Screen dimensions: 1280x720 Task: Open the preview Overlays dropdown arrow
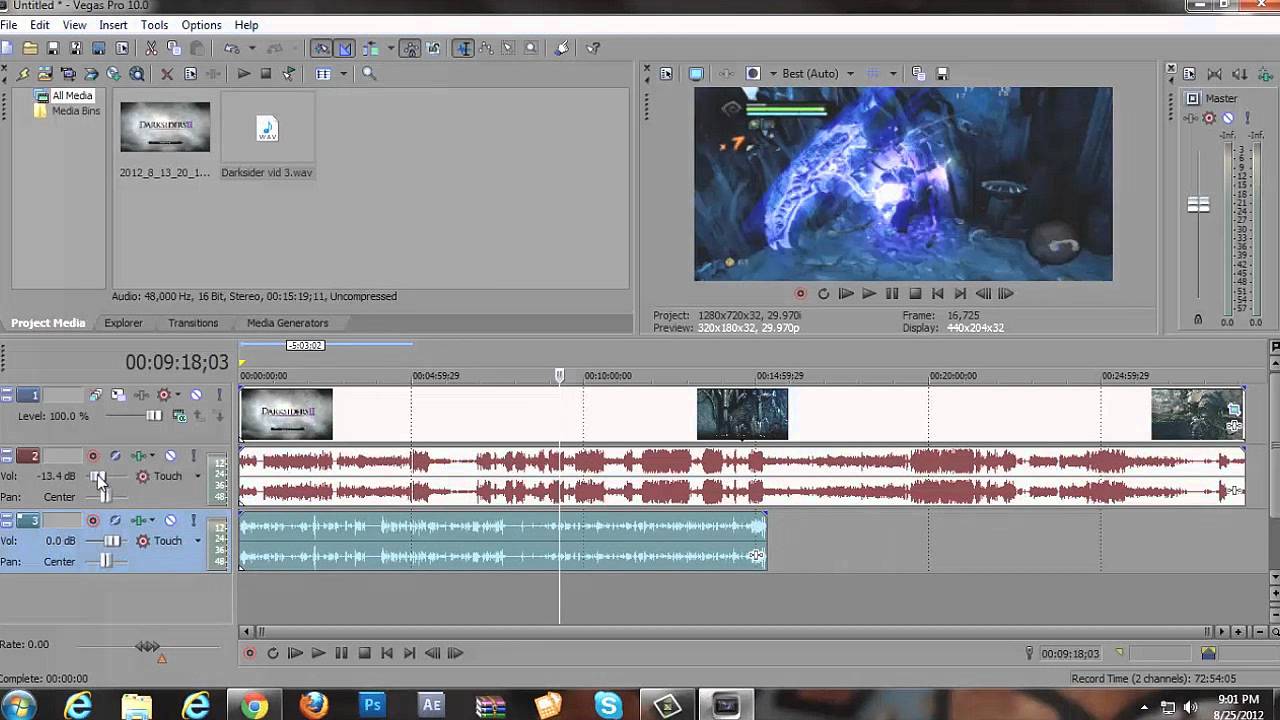[x=892, y=74]
